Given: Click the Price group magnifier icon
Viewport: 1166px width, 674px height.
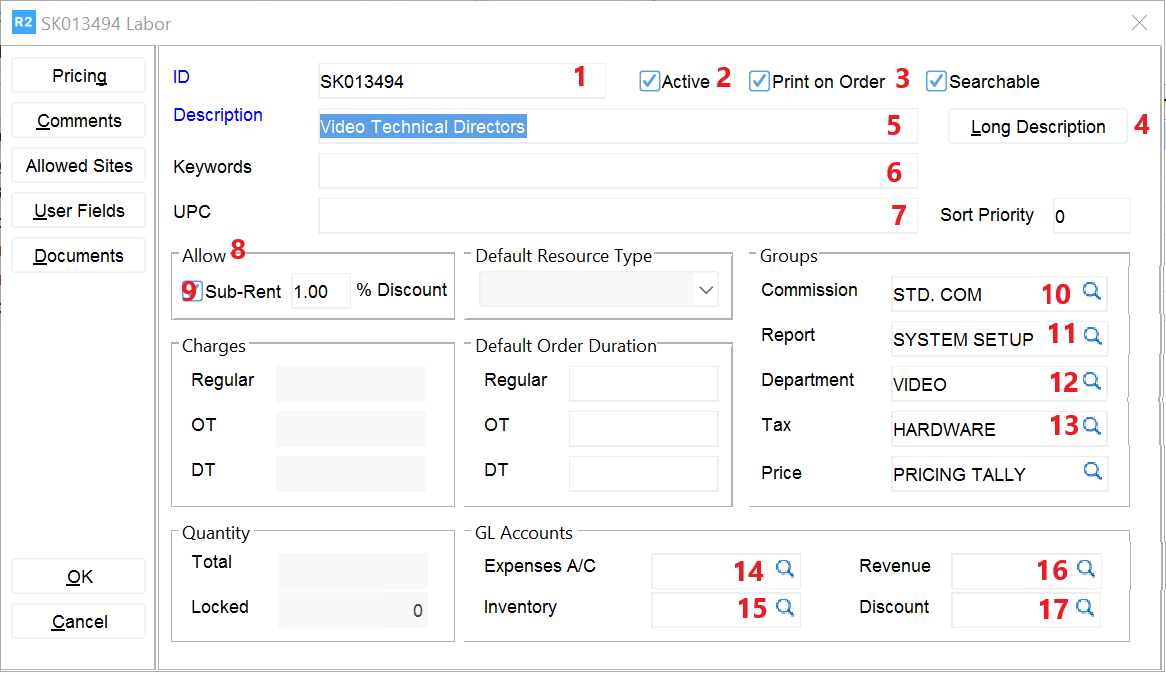Looking at the screenshot, I should tap(1092, 471).
